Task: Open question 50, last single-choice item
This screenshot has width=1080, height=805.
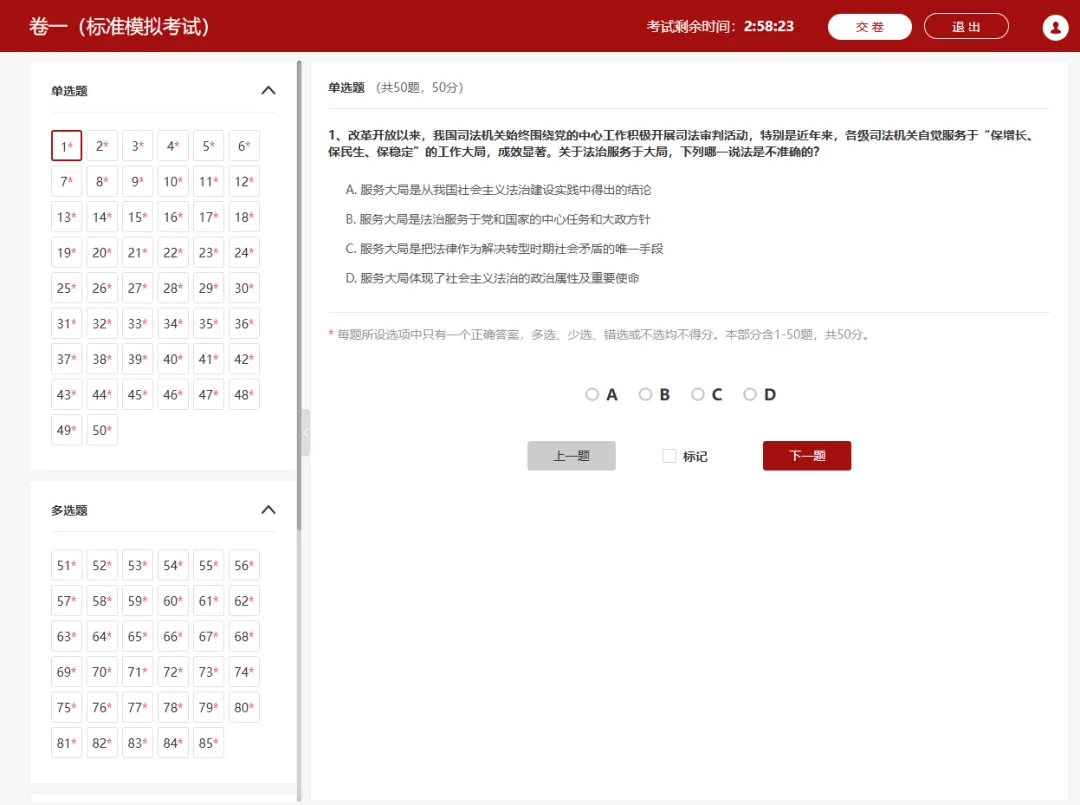Action: click(102, 430)
